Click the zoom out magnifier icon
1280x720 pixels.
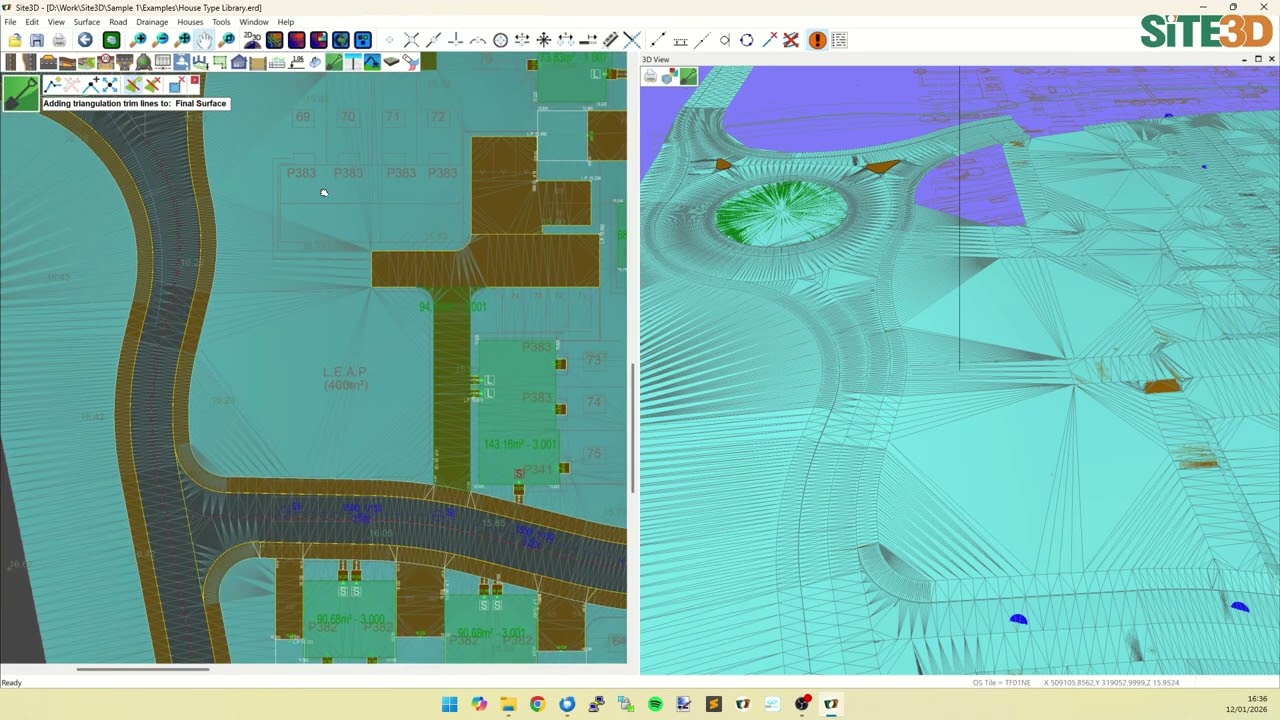(160, 40)
